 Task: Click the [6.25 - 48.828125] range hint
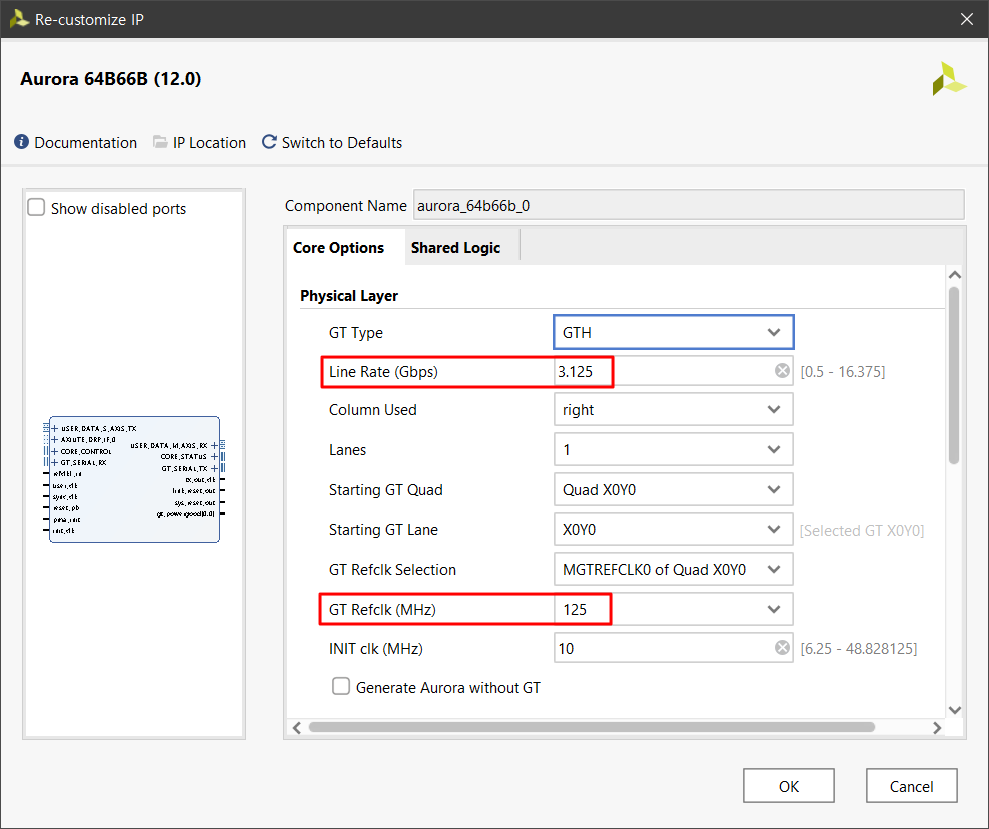click(x=858, y=649)
